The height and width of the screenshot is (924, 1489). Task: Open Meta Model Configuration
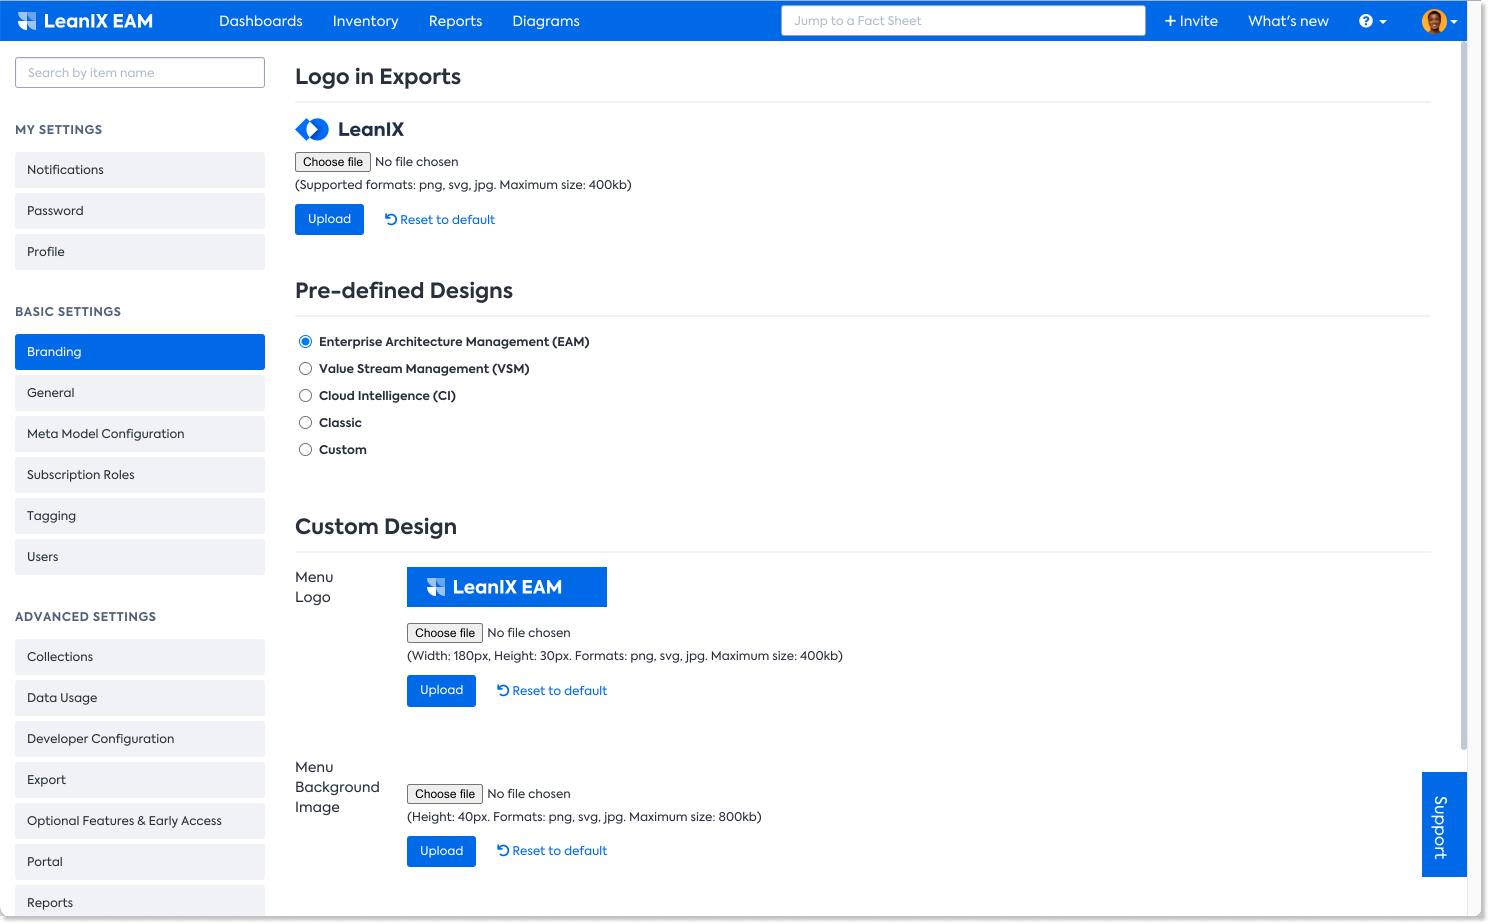140,434
